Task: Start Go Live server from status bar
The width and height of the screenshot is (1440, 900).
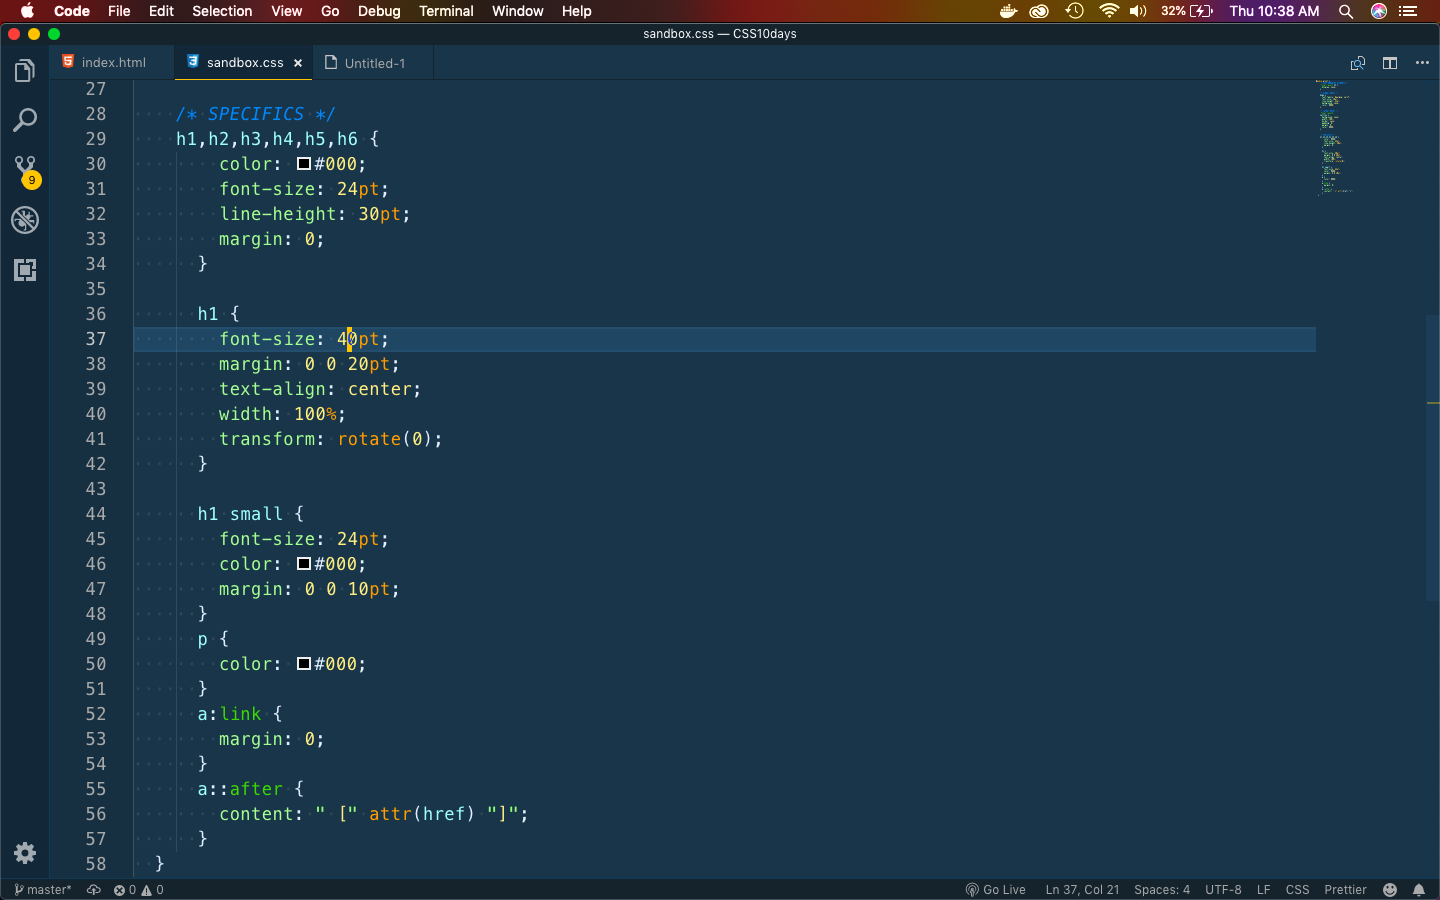Action: click(x=996, y=890)
